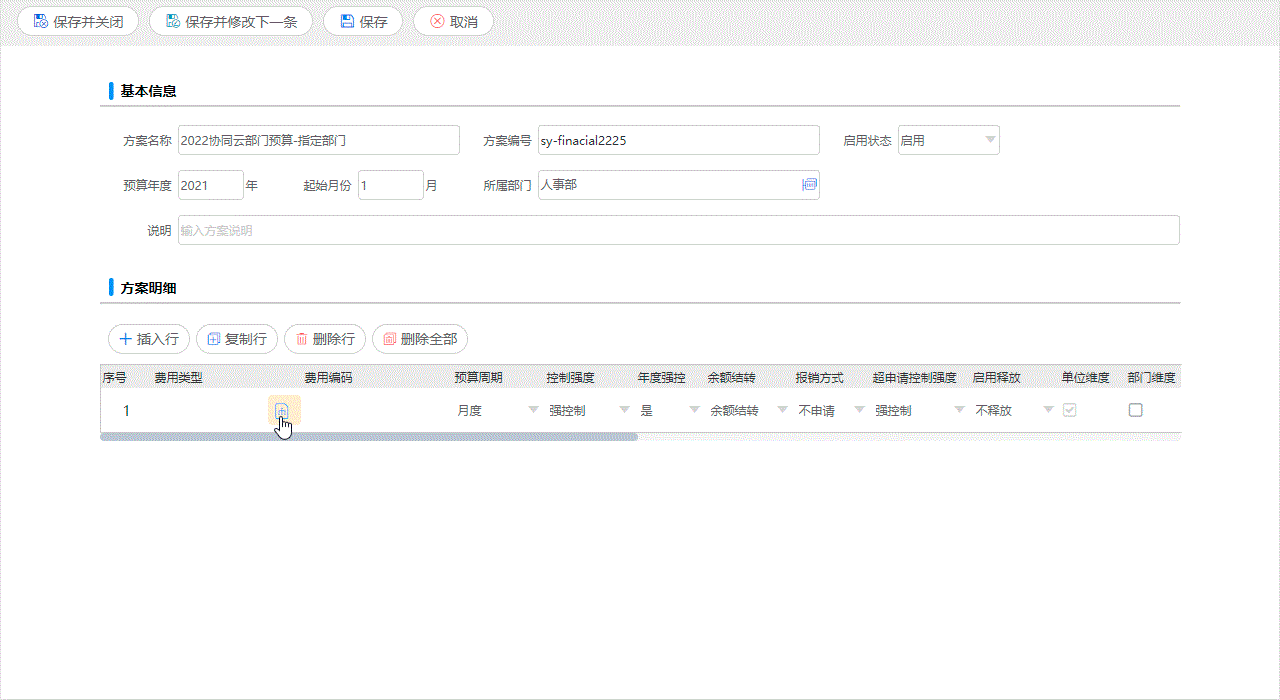Click the 说明 description input field
Image resolution: width=1280 pixels, height=700 pixels.
tap(679, 230)
